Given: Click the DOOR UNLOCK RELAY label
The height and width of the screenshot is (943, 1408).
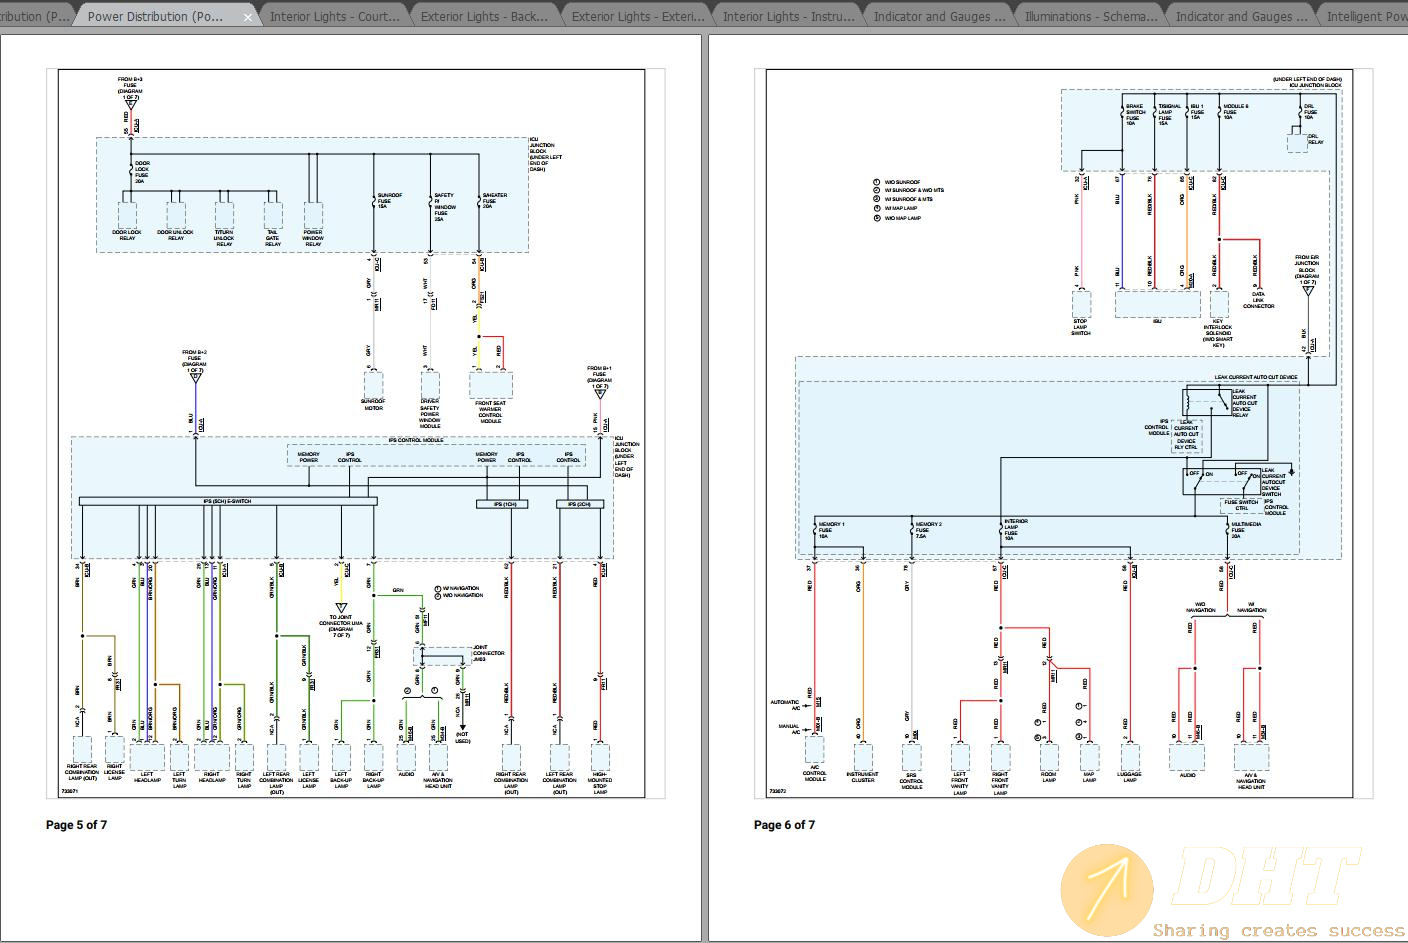Looking at the screenshot, I should 176,235.
